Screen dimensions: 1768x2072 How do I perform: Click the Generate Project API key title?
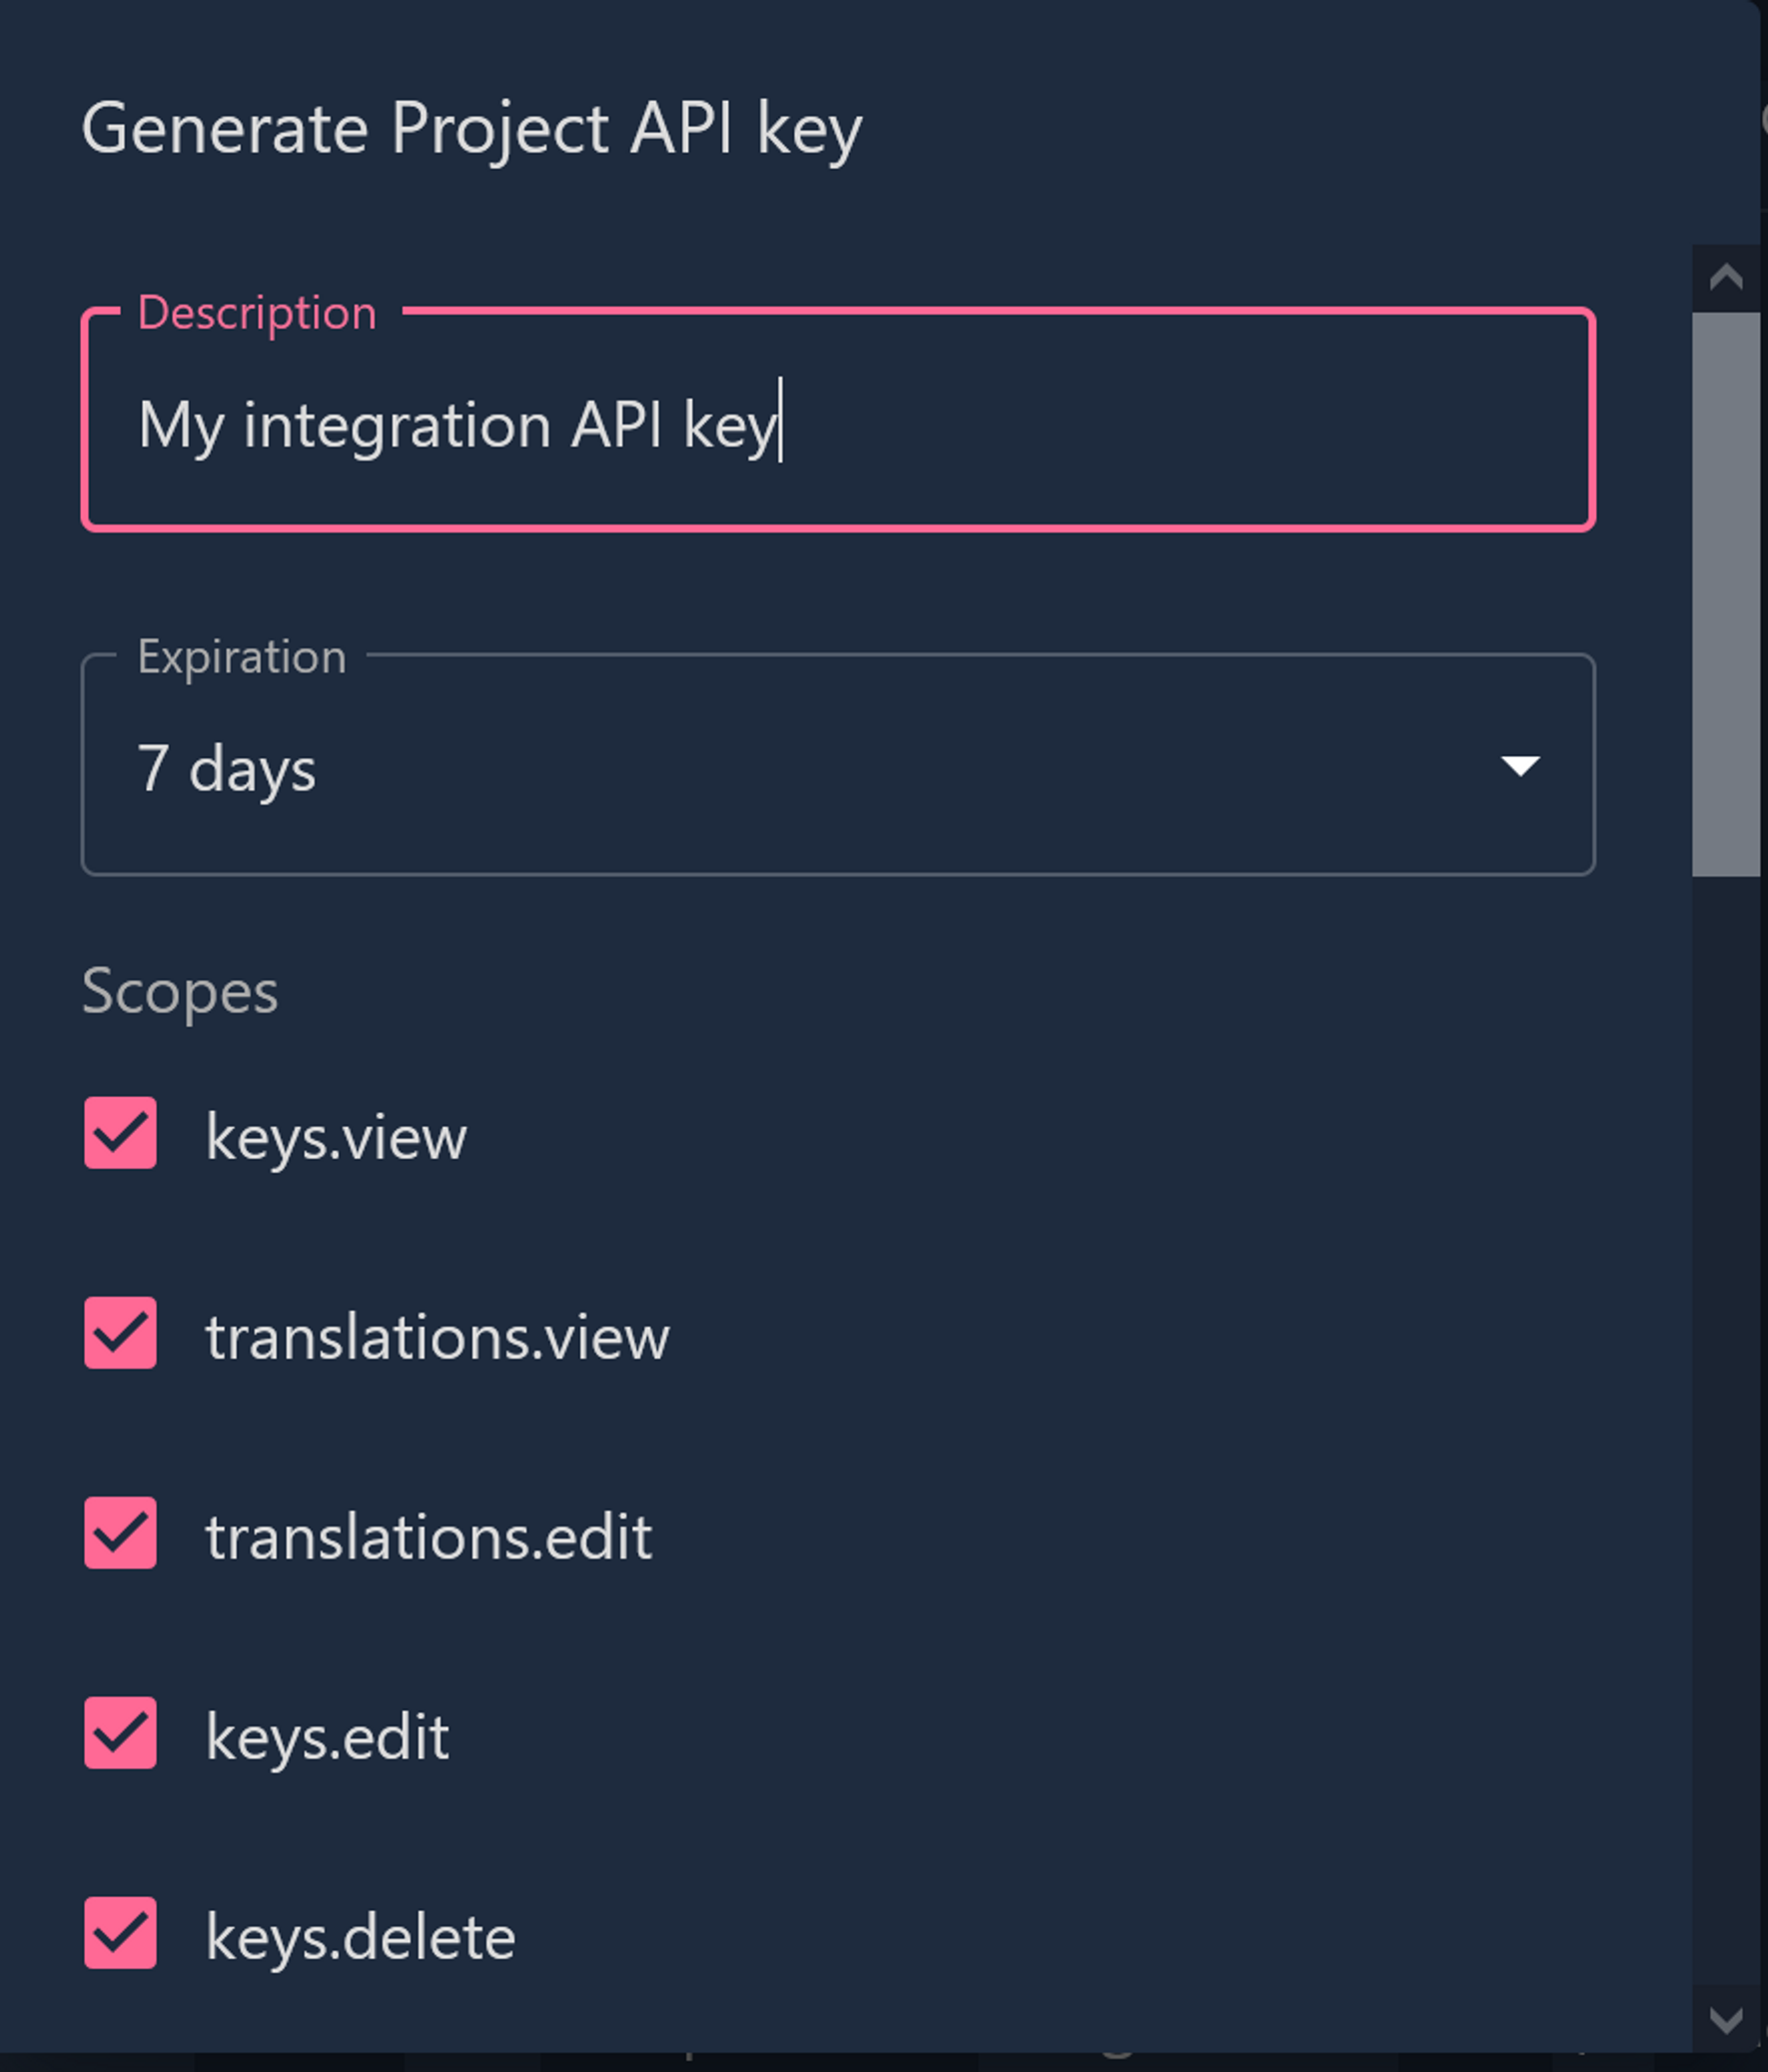471,129
